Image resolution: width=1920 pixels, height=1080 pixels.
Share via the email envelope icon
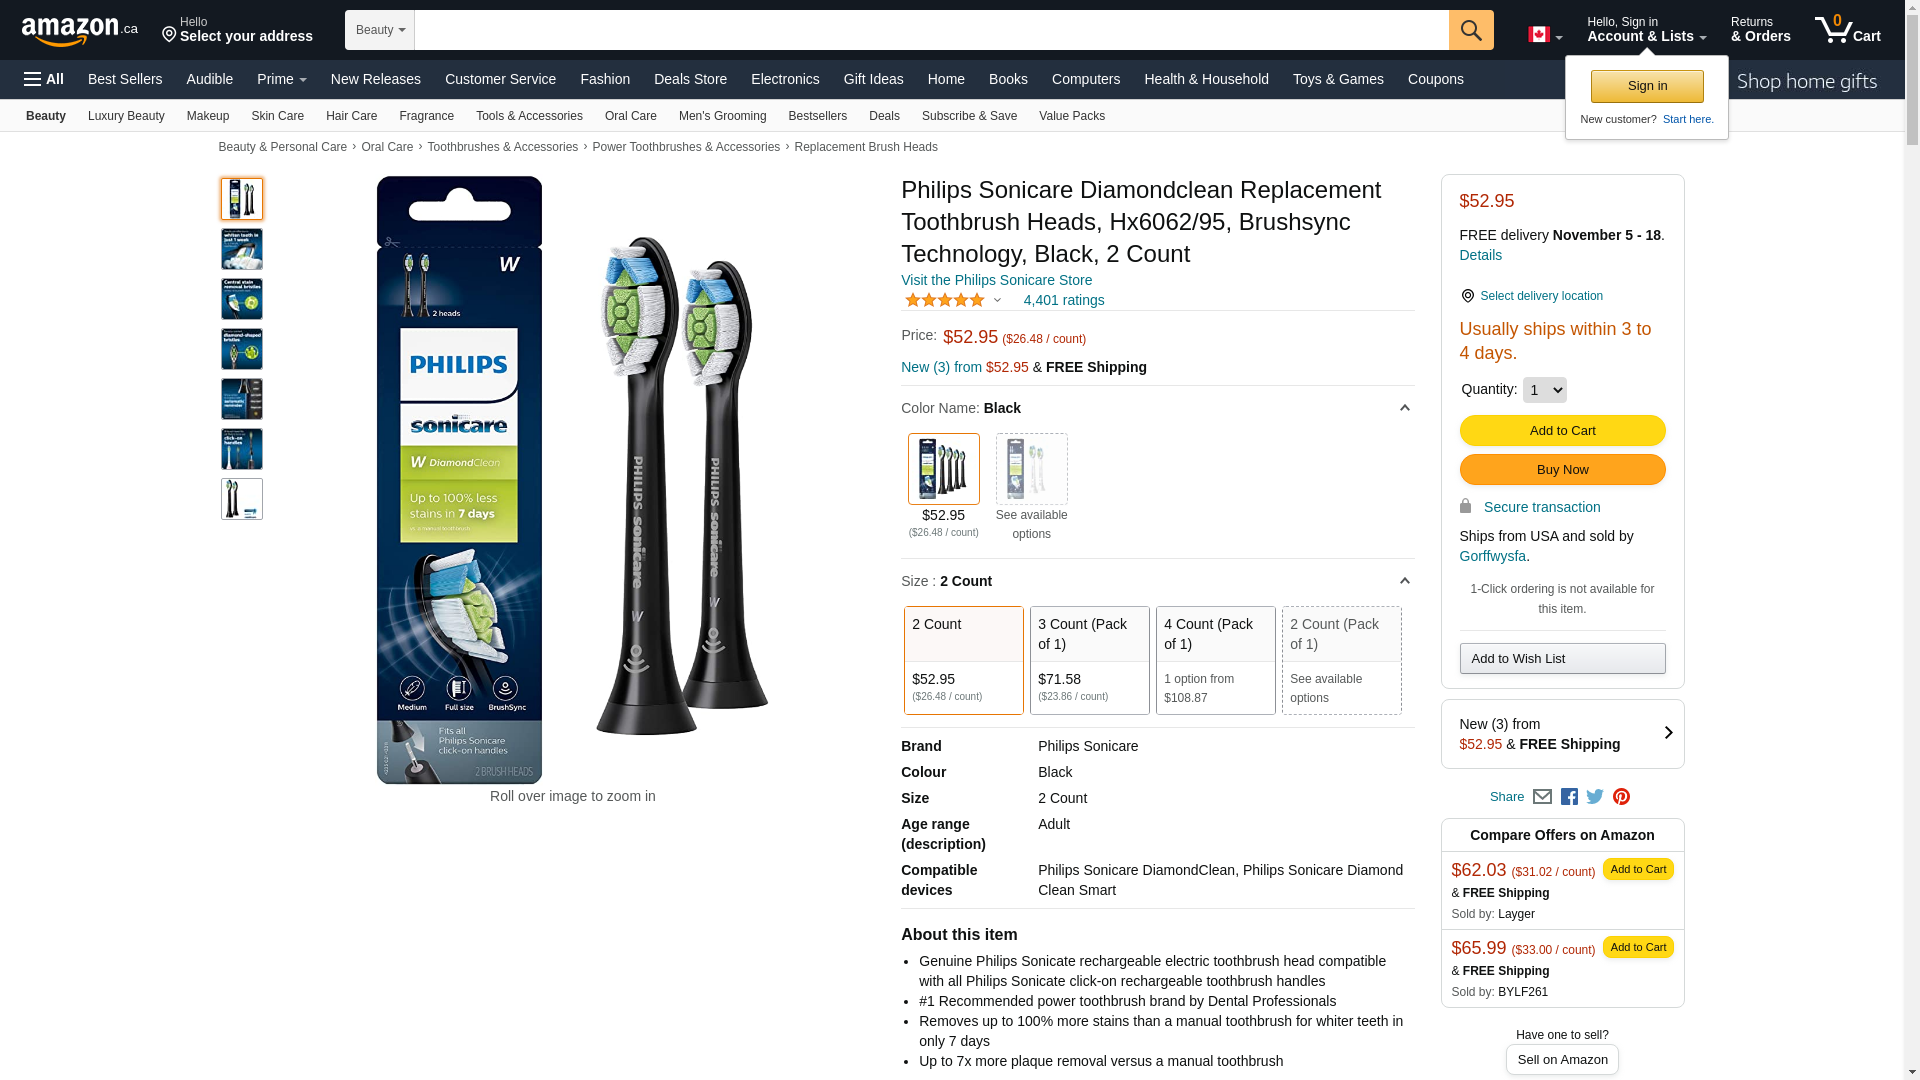point(1542,797)
